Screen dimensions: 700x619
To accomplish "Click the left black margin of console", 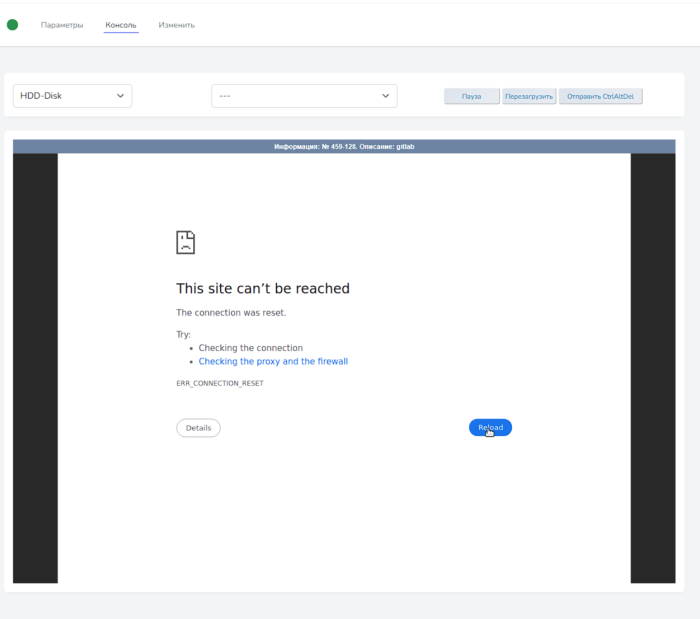I will [35, 368].
